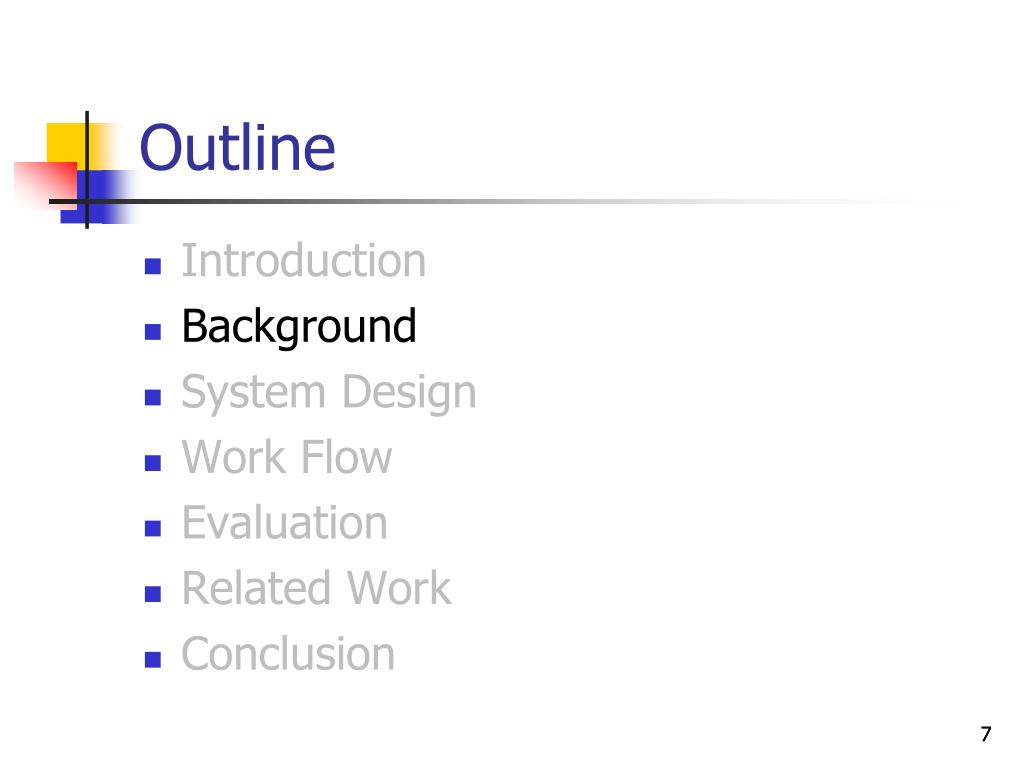
Task: Select the bullet next to System Design
Action: pos(153,397)
